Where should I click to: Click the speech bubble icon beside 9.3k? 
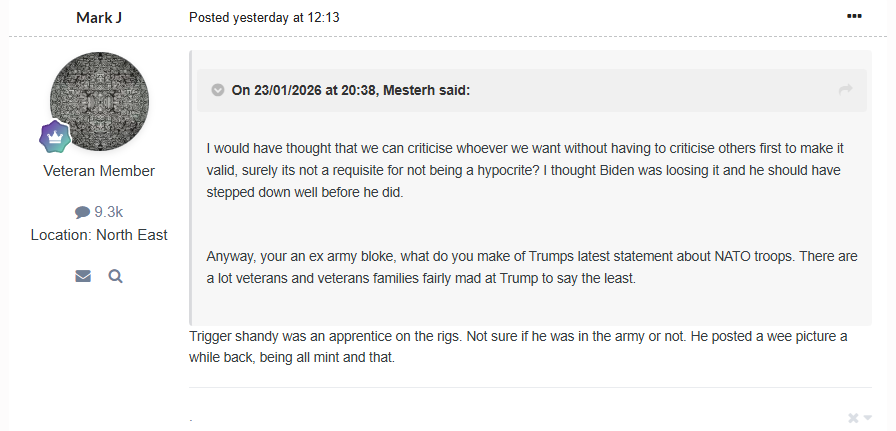click(82, 213)
